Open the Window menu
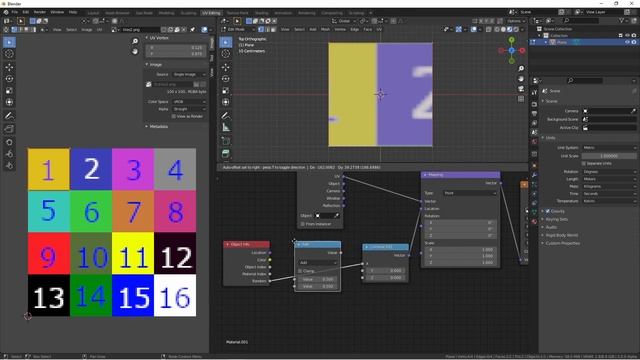The height and width of the screenshot is (360, 640). [57, 12]
